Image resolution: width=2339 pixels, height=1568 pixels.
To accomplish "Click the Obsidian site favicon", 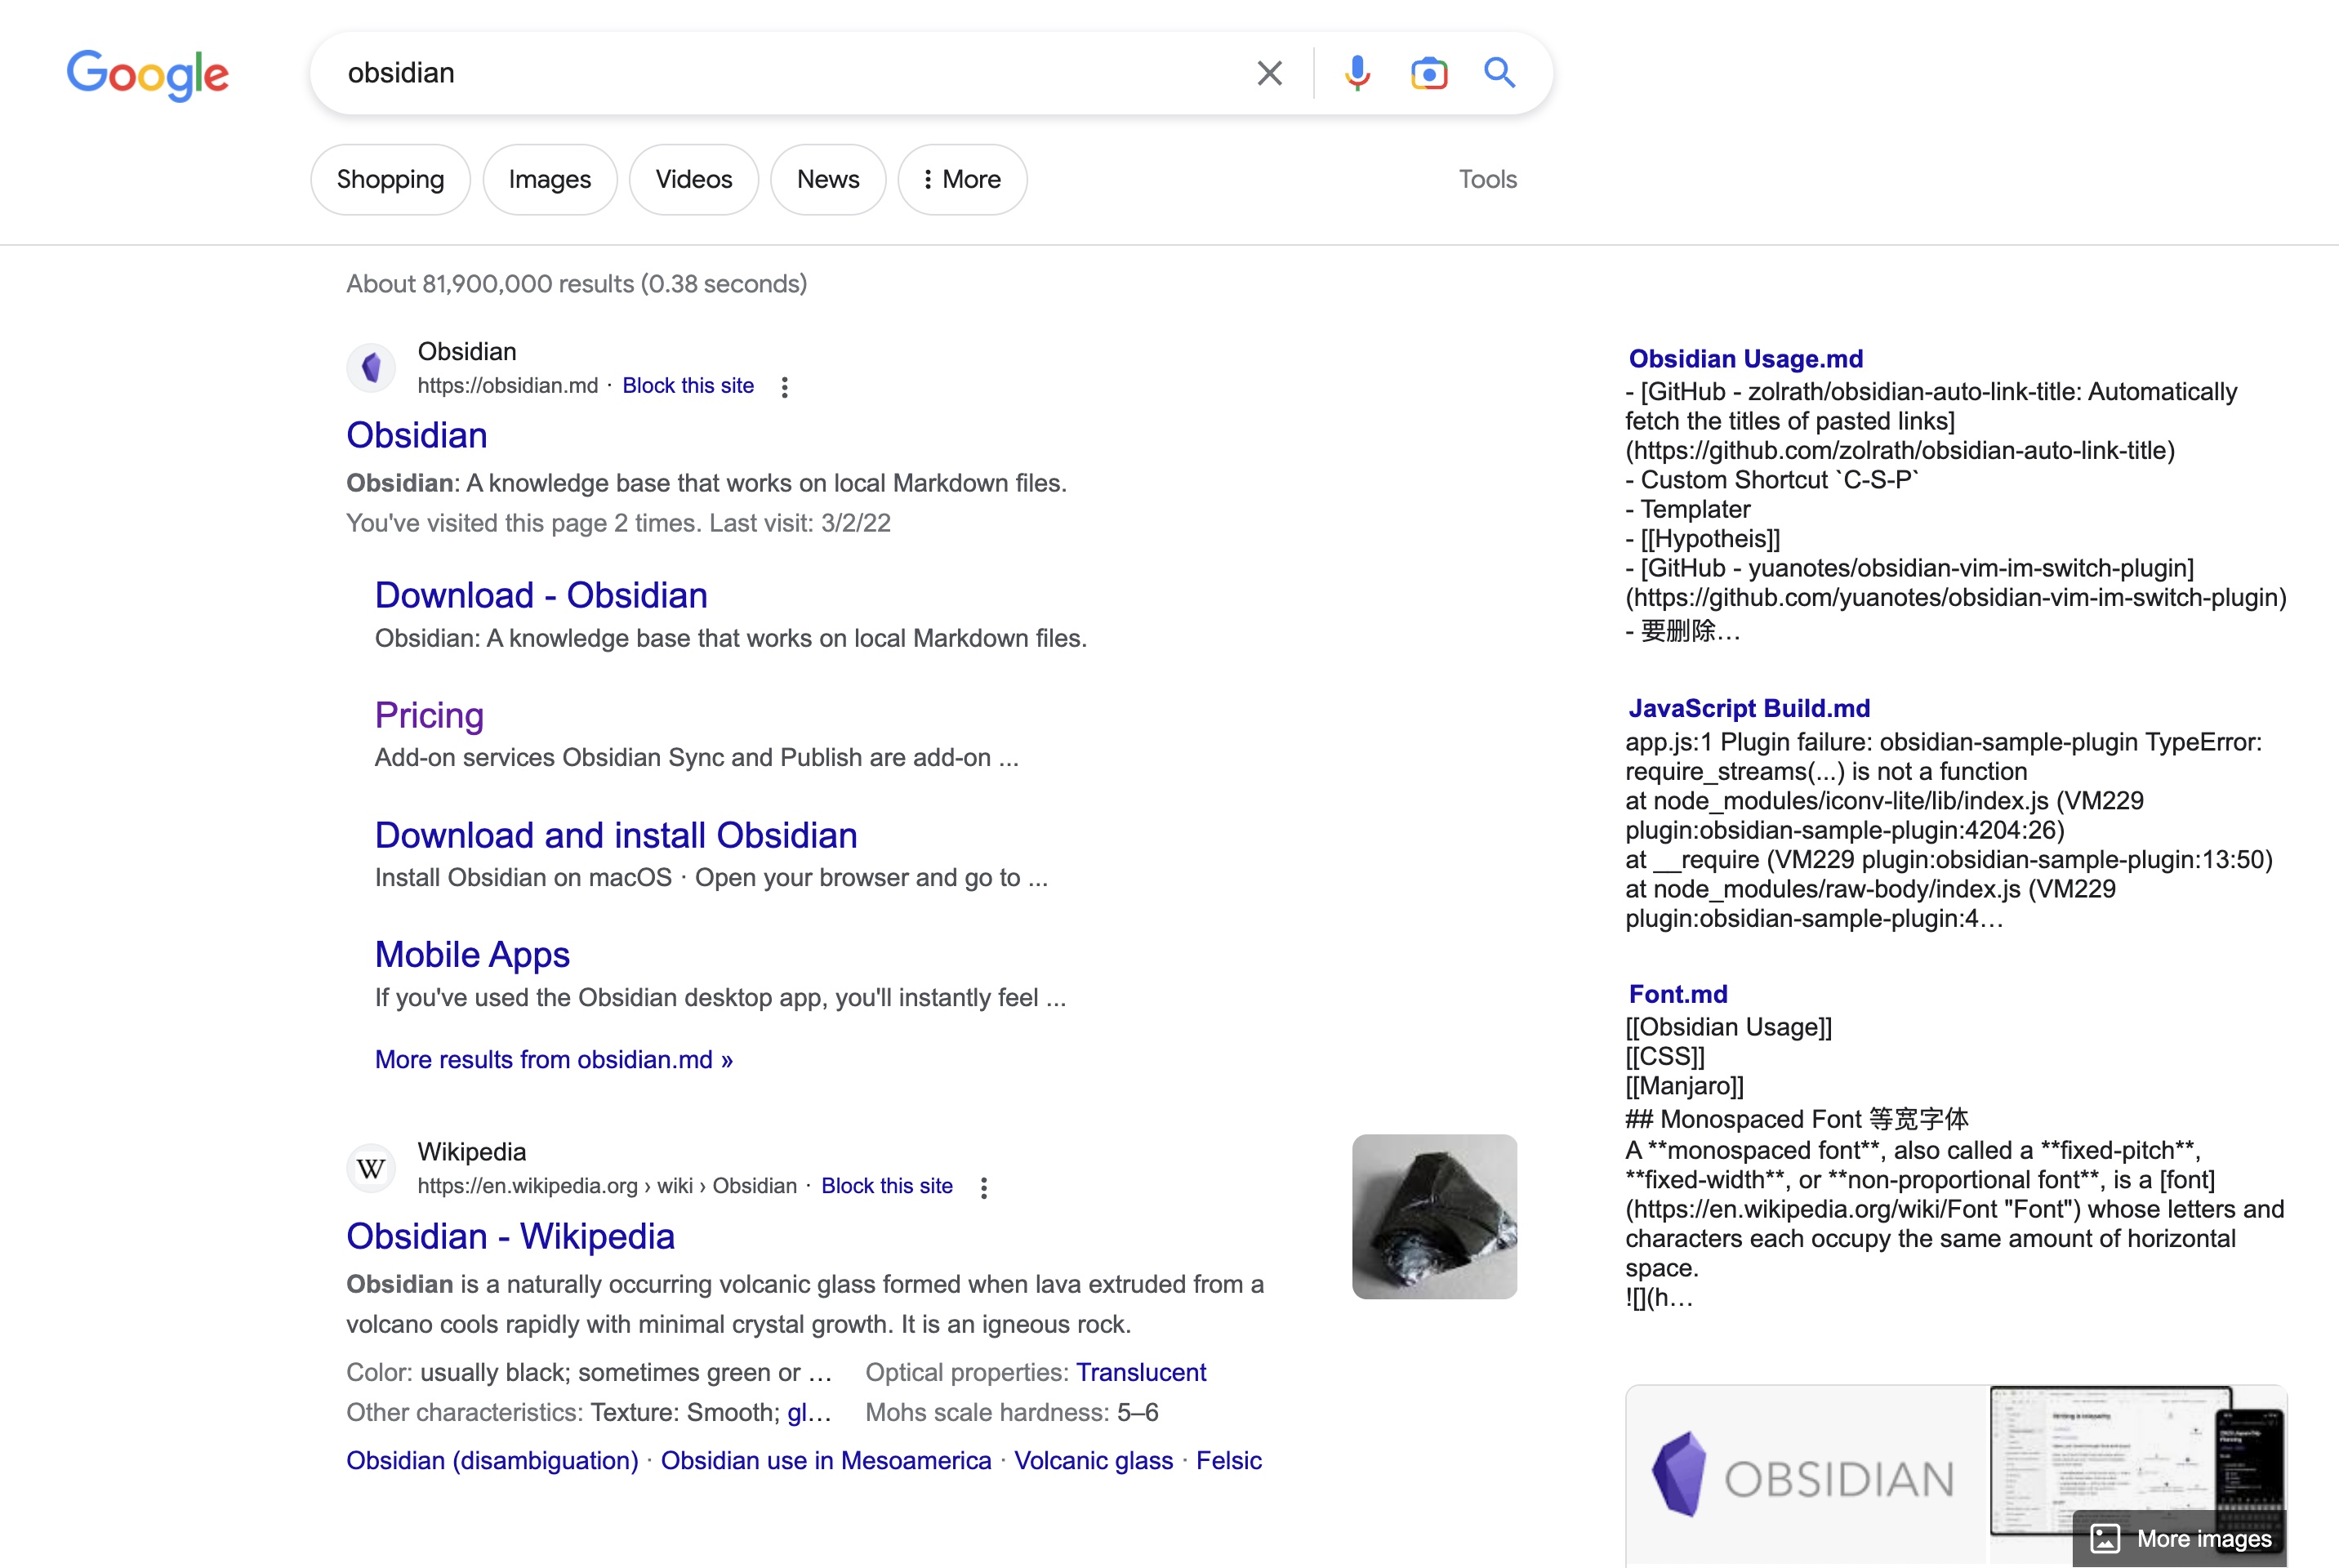I will (371, 367).
